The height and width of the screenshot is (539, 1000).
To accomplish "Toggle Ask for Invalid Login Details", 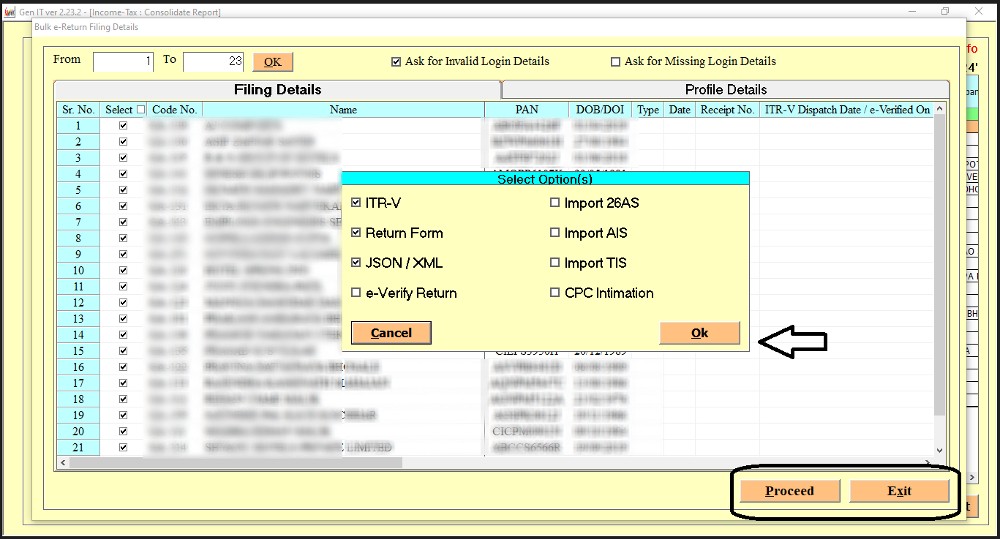I will 396,62.
